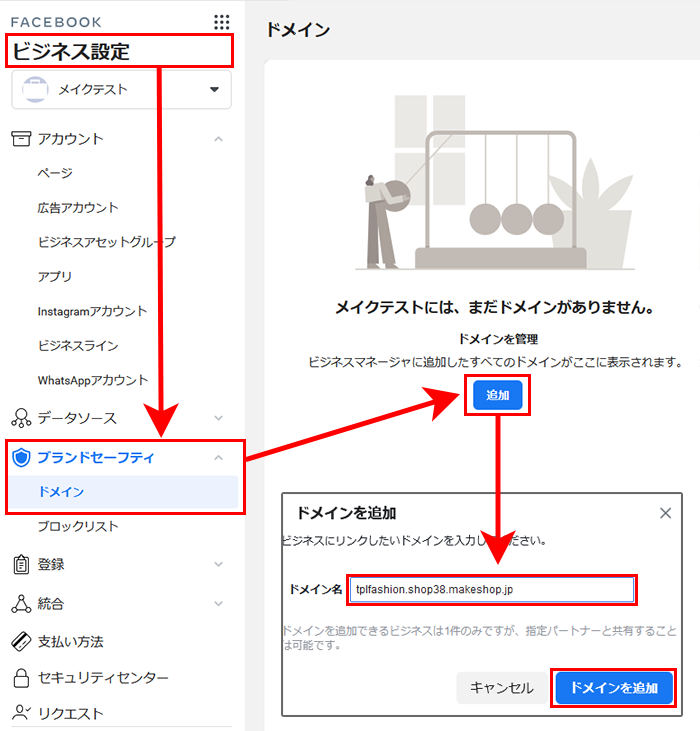Screen dimensions: 700x731
Task: Close the ドメインを追加 dialog with X
Action: coord(665,513)
